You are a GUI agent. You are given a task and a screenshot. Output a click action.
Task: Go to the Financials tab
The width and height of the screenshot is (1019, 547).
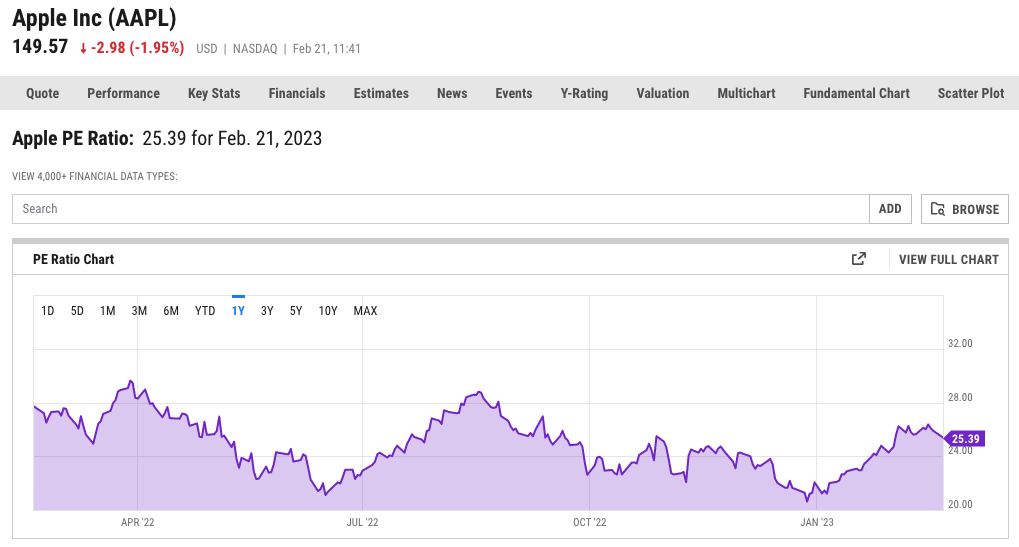[297, 93]
